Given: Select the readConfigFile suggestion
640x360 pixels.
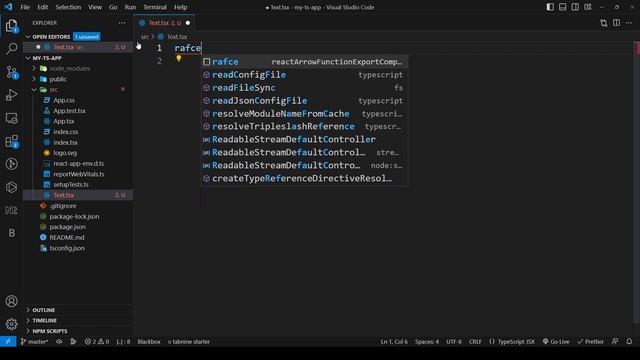Looking at the screenshot, I should (x=304, y=75).
